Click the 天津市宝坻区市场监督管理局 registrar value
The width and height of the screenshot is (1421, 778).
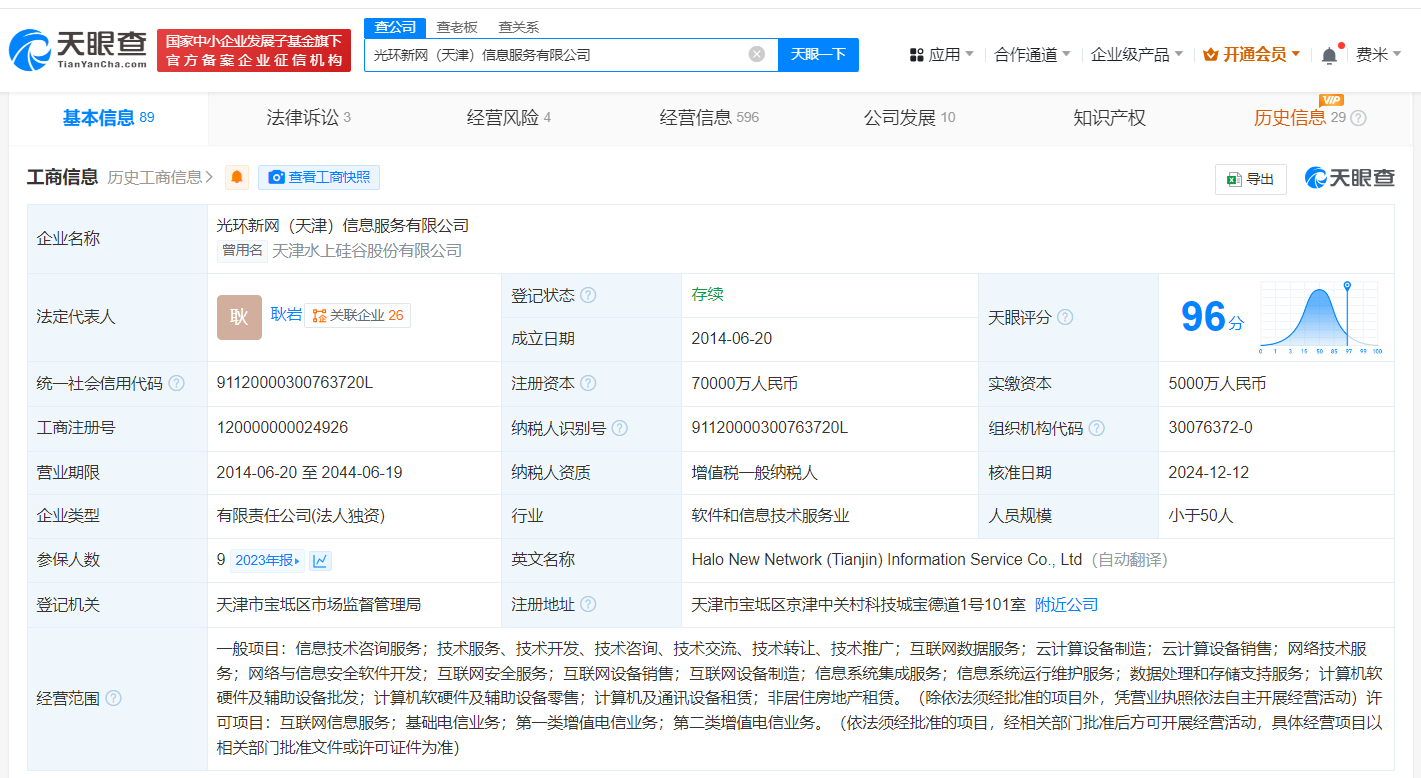coord(319,604)
